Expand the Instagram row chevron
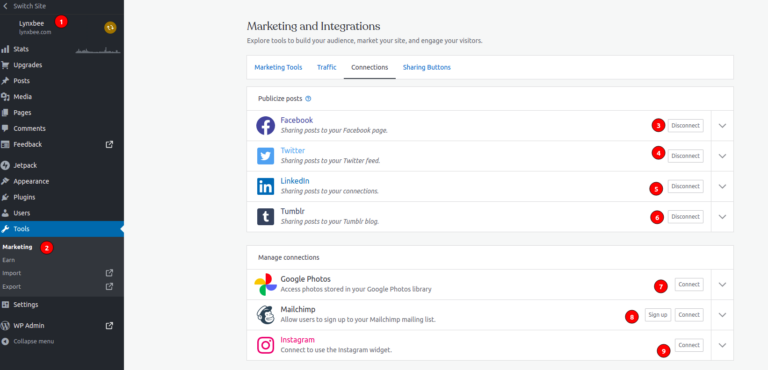768x370 pixels. (x=722, y=345)
